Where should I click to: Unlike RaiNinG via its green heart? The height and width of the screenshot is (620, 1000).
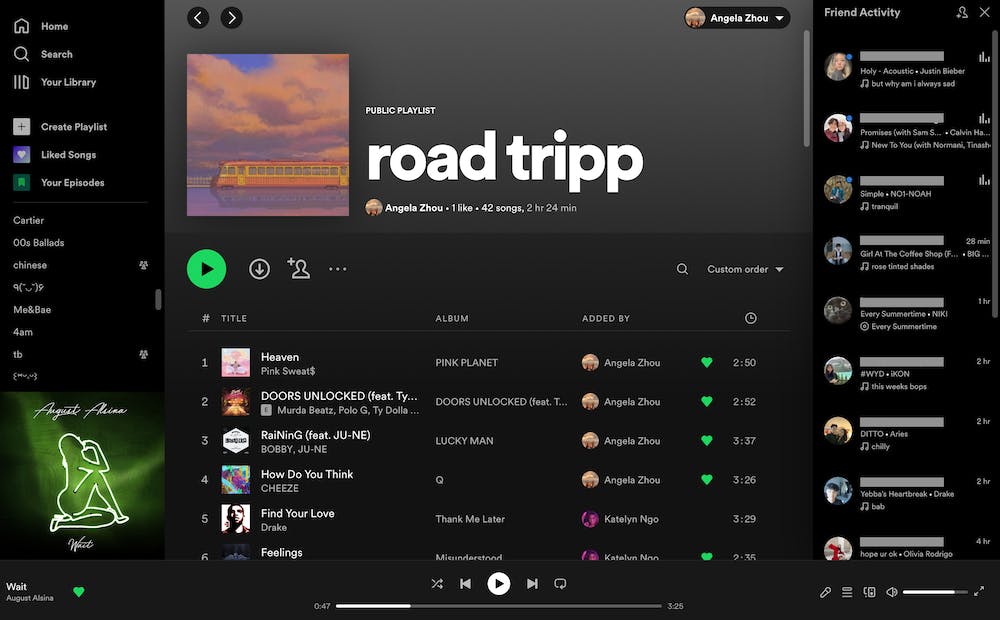click(707, 441)
